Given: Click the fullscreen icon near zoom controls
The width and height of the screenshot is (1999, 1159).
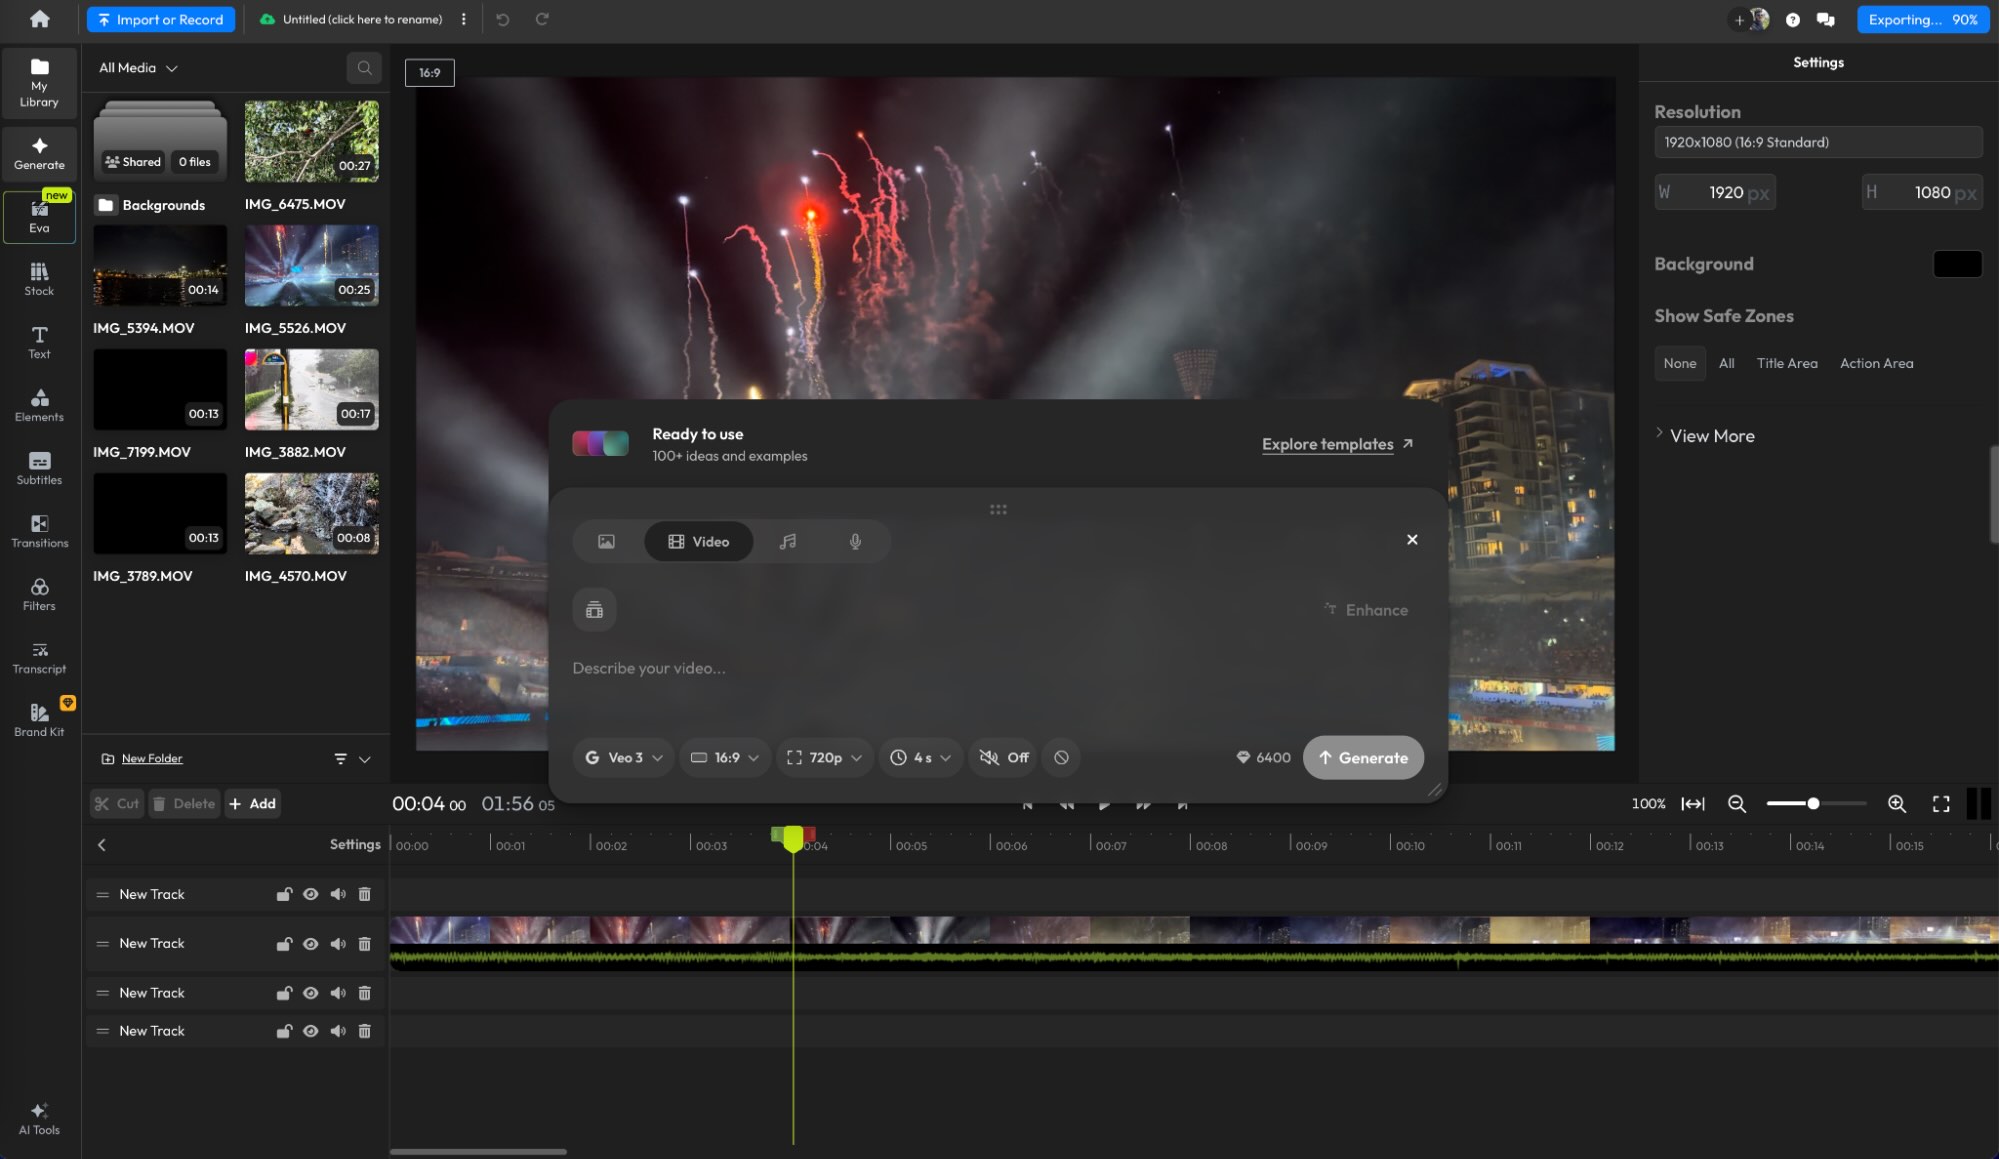Looking at the screenshot, I should [x=1940, y=804].
